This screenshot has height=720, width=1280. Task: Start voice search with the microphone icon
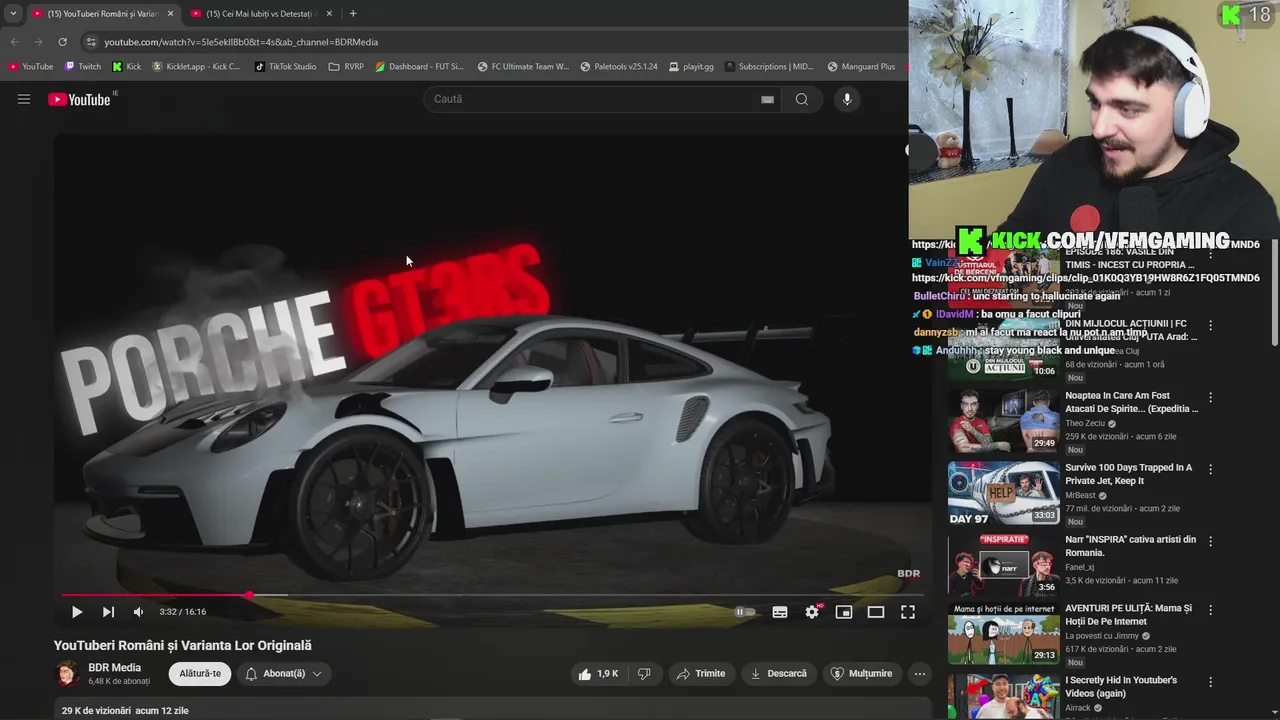847,99
